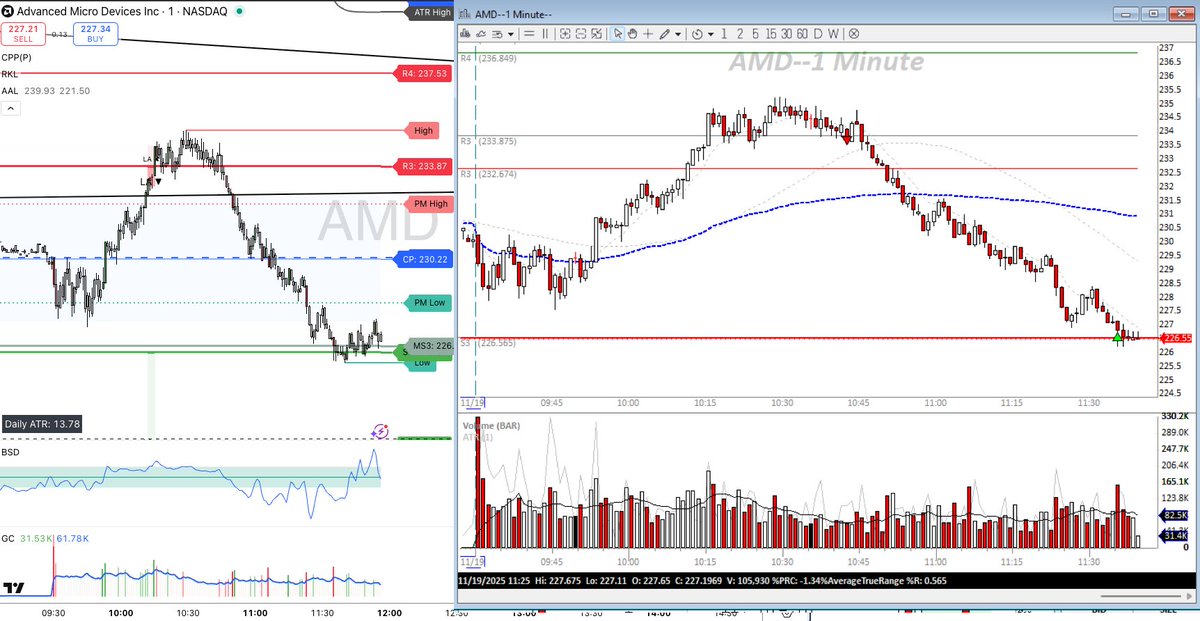Switch to the W weekly interval
Screen dimensions: 1200x621
(x=833, y=33)
